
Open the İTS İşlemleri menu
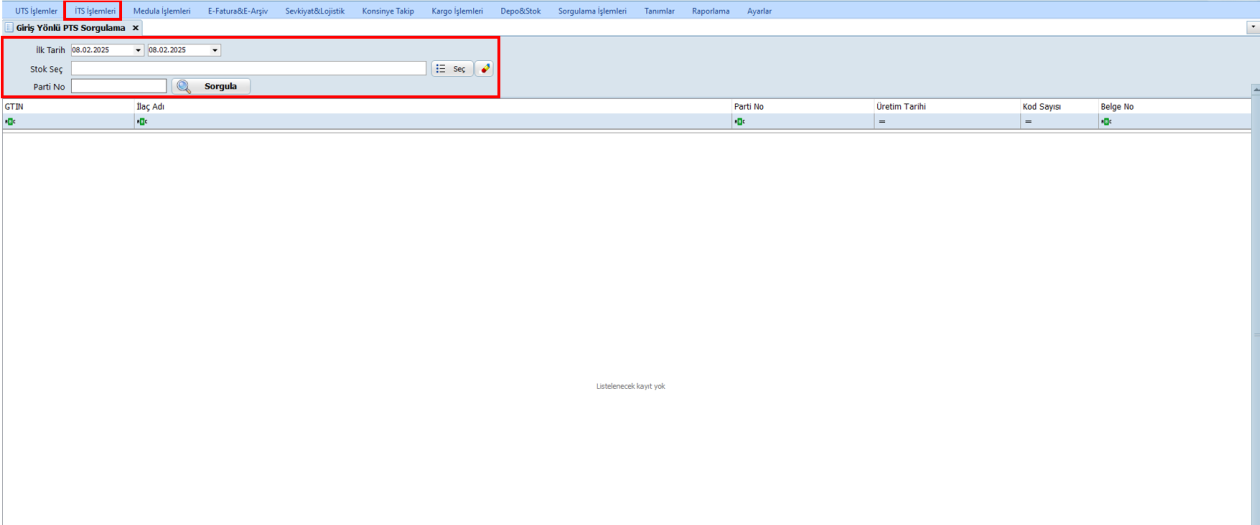(x=95, y=11)
